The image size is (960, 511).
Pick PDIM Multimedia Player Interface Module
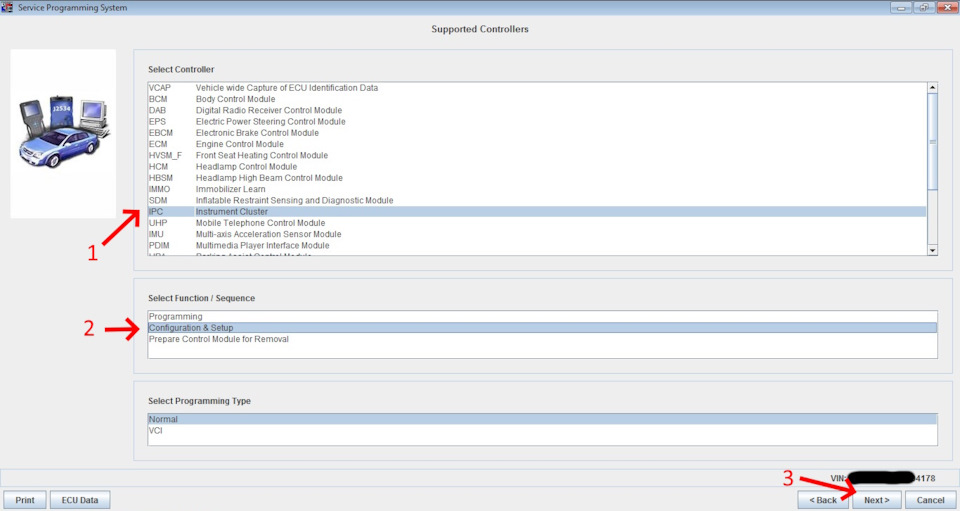click(537, 245)
